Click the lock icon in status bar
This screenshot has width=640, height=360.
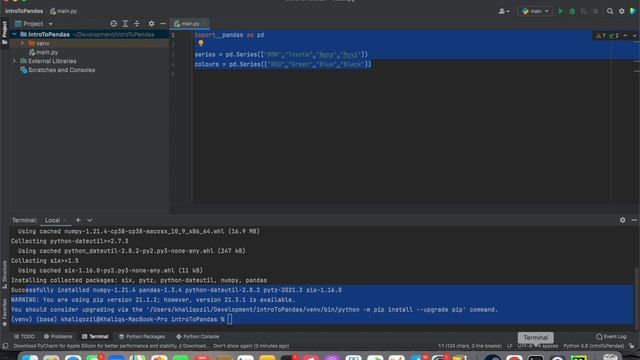pos(632,346)
